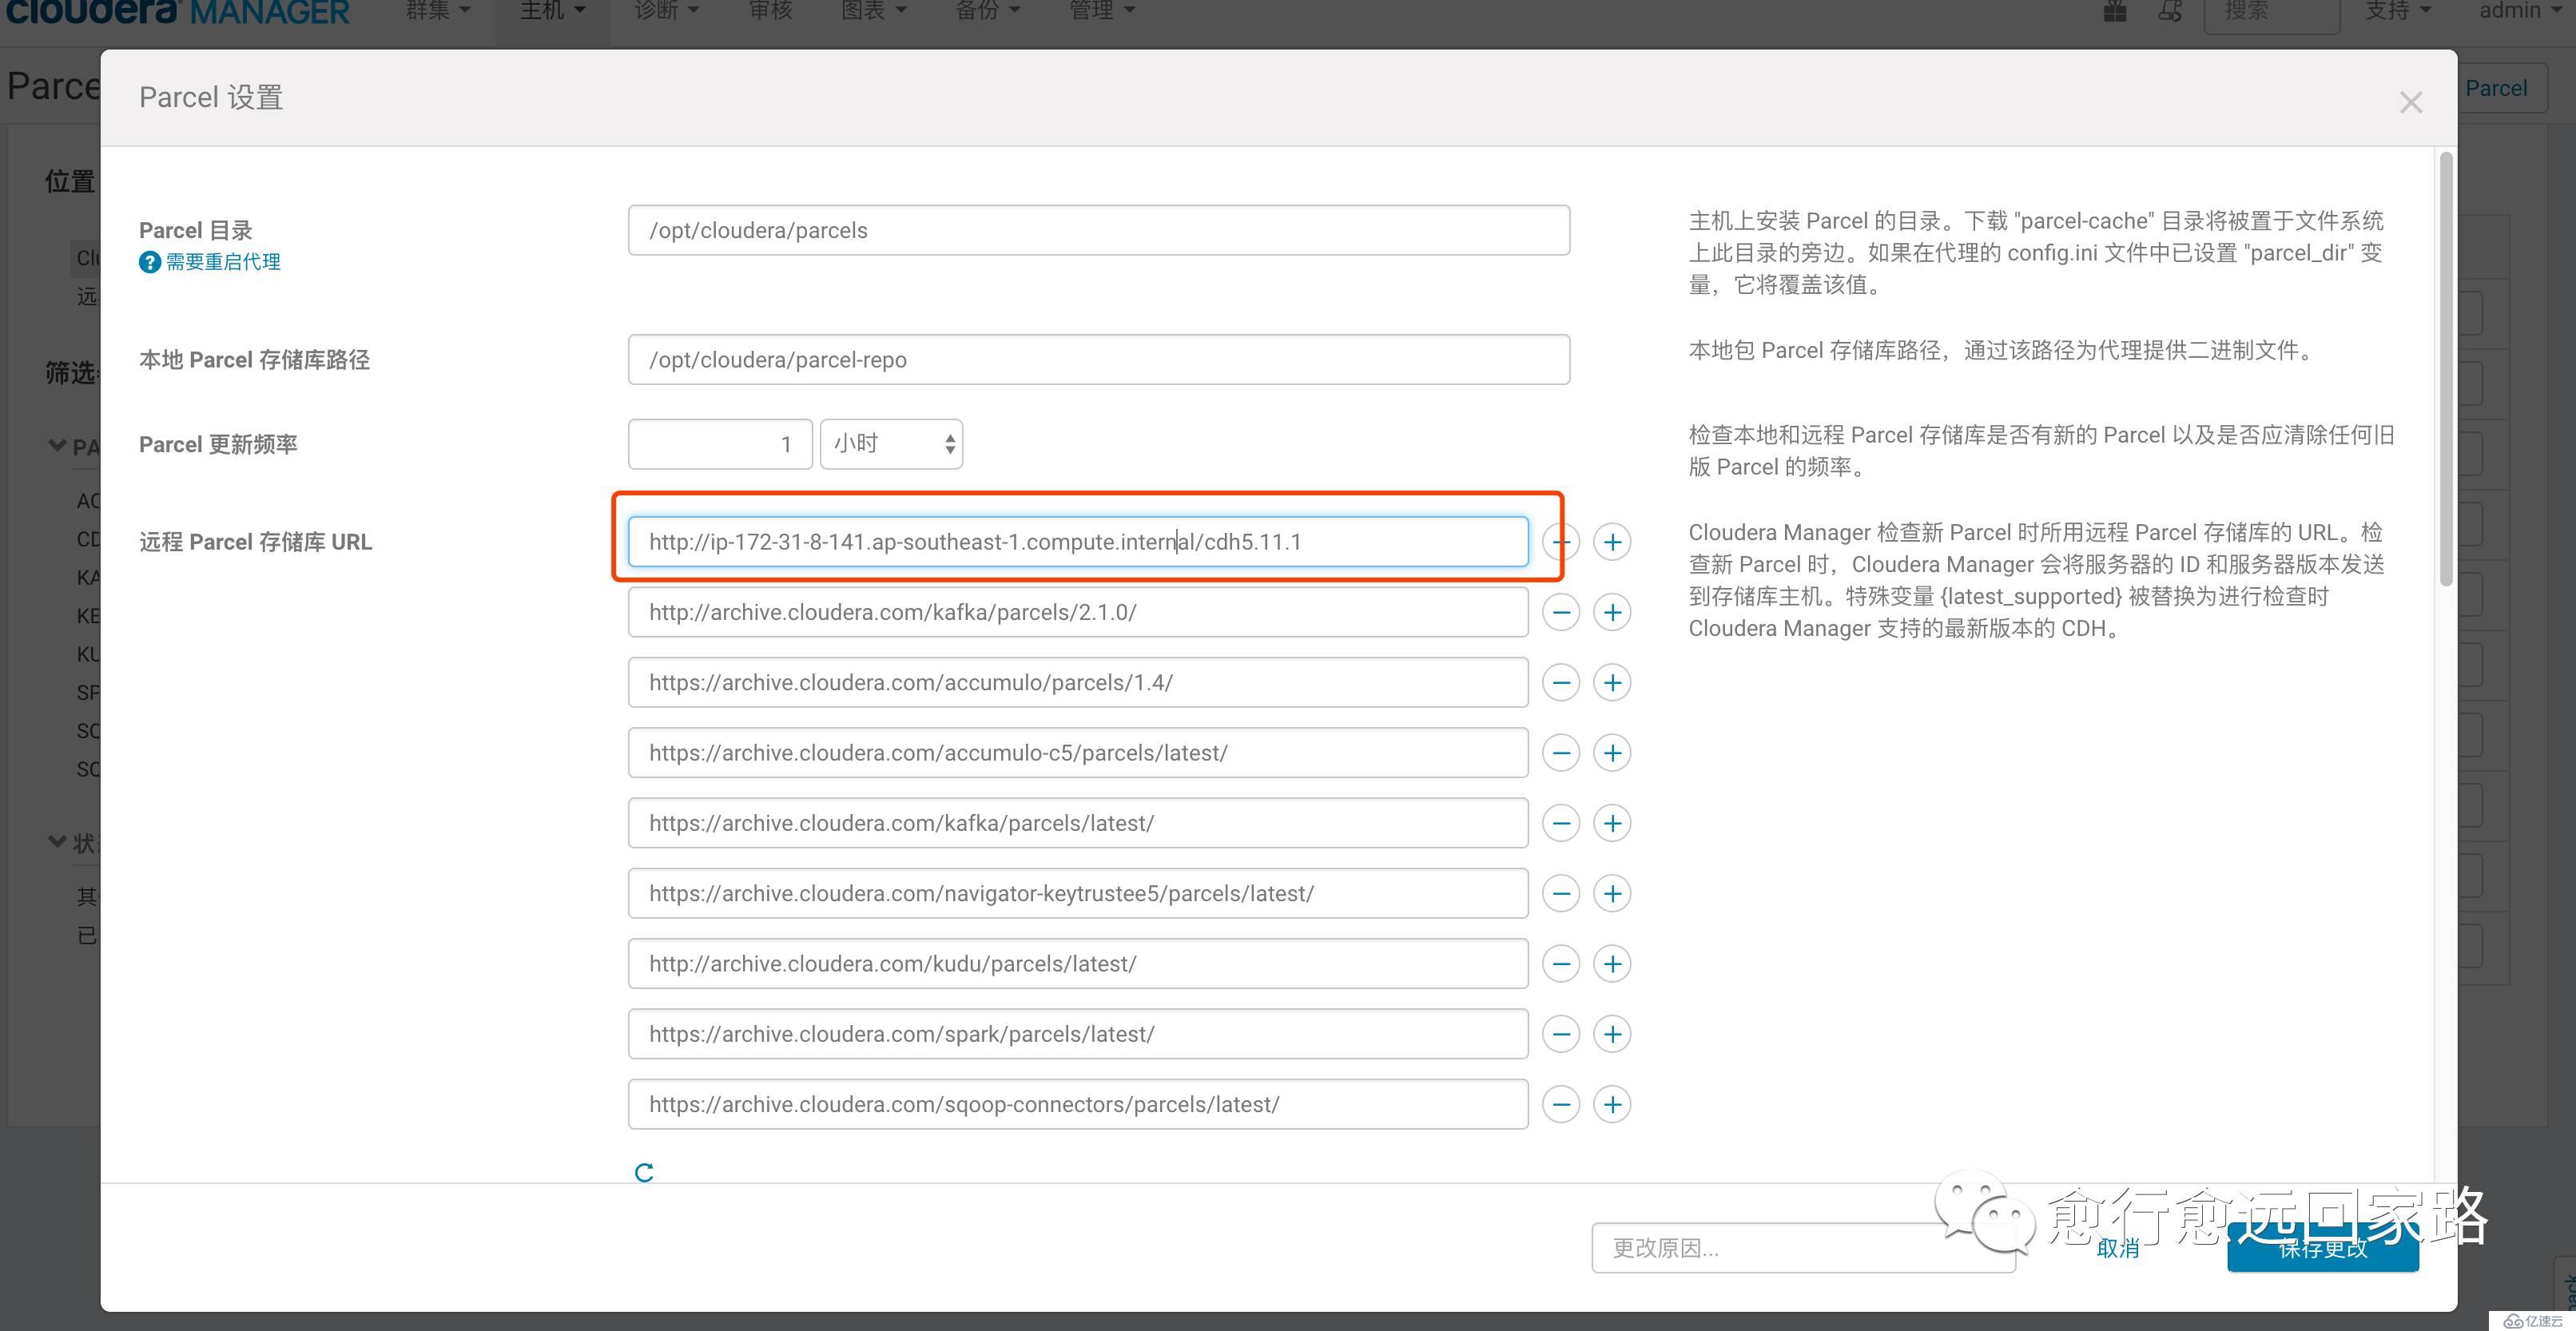Open the 图表 menu

click(x=873, y=11)
